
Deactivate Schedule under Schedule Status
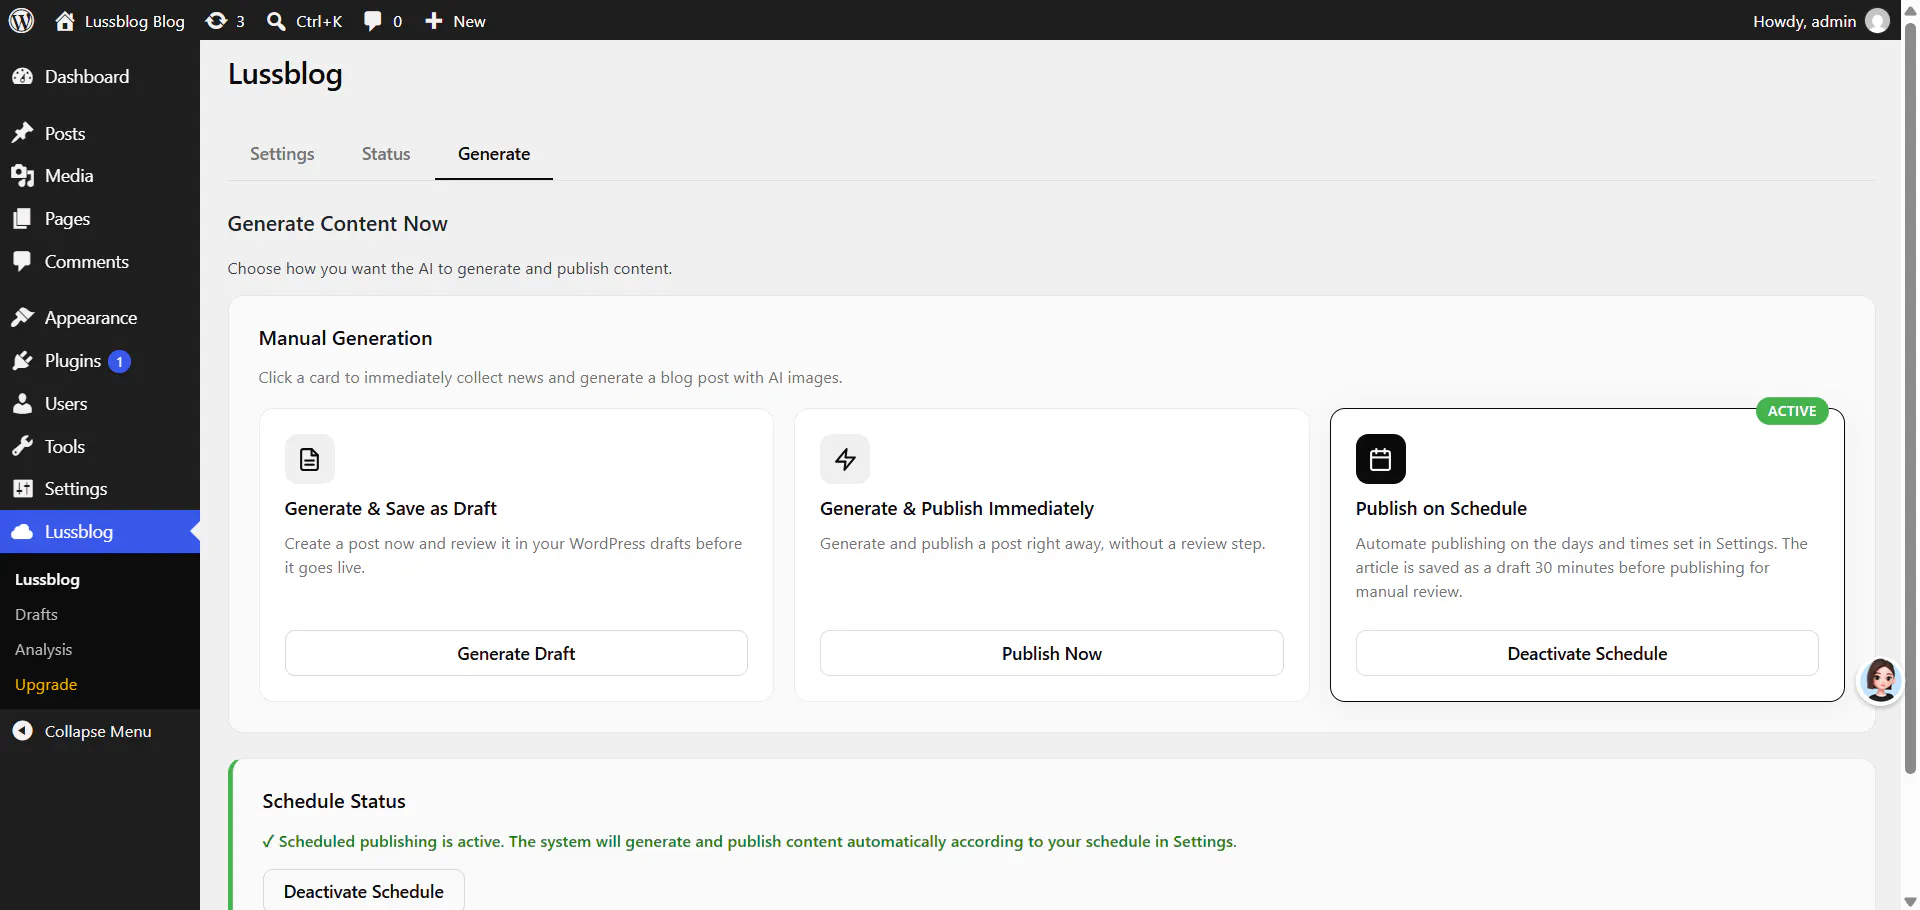click(x=364, y=891)
